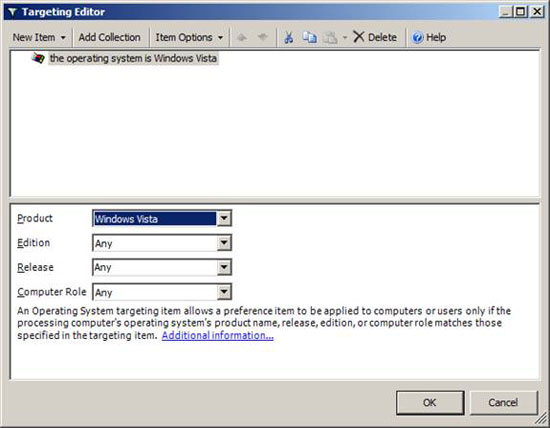
Task: Select 'the operating system is Windows Vista' item
Action: click(133, 58)
